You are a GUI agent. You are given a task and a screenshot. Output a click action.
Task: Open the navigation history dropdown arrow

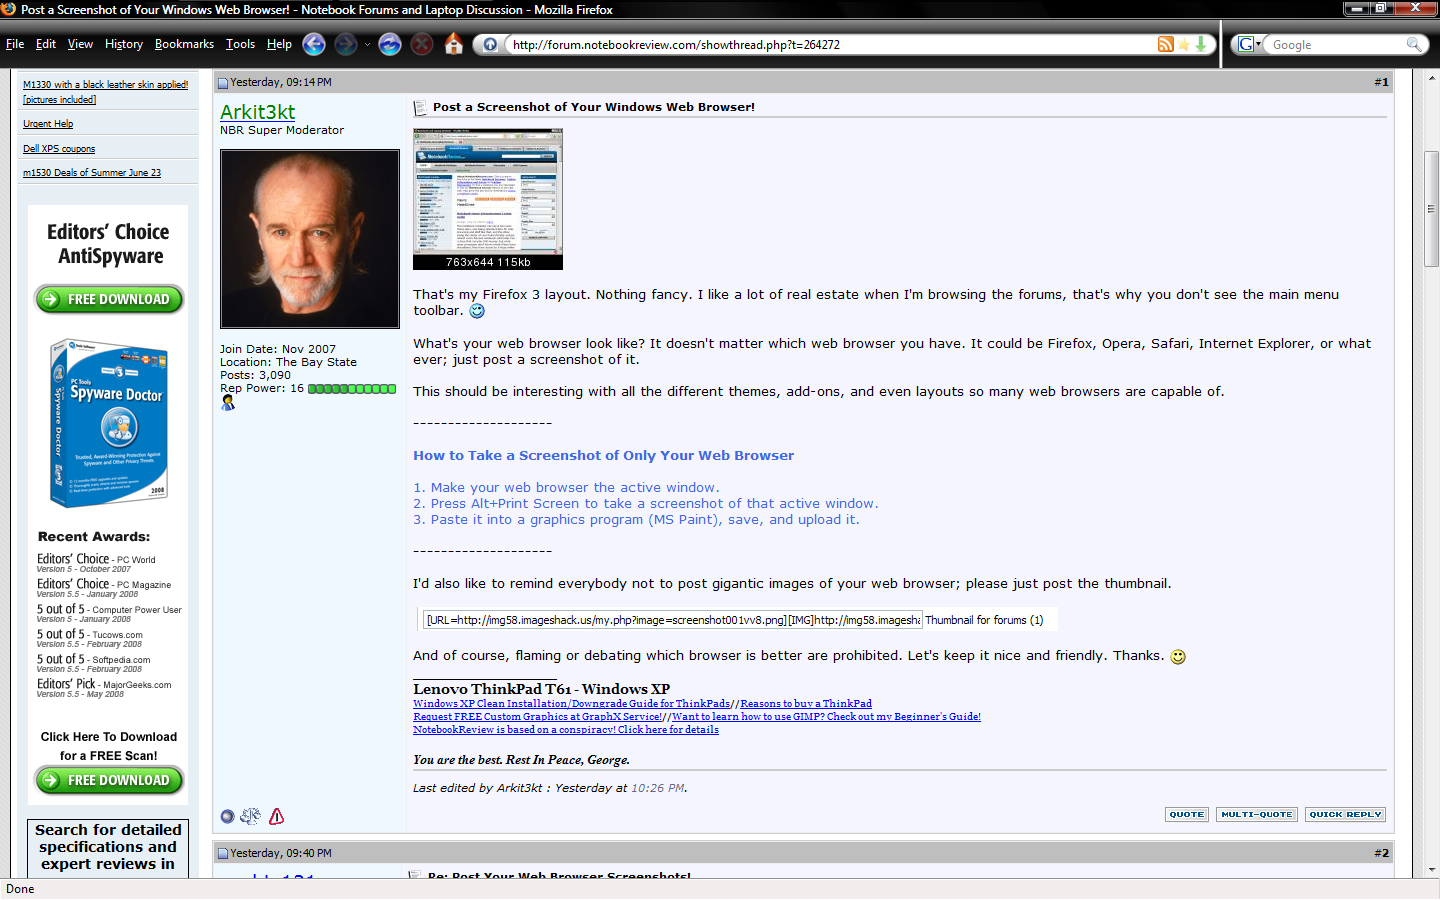click(x=367, y=44)
